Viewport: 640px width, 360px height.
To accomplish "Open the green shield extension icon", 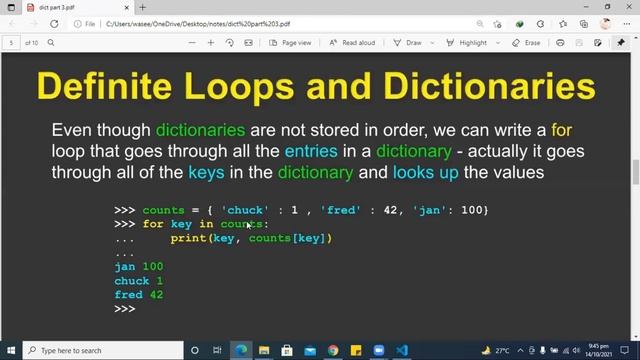I will coord(520,24).
